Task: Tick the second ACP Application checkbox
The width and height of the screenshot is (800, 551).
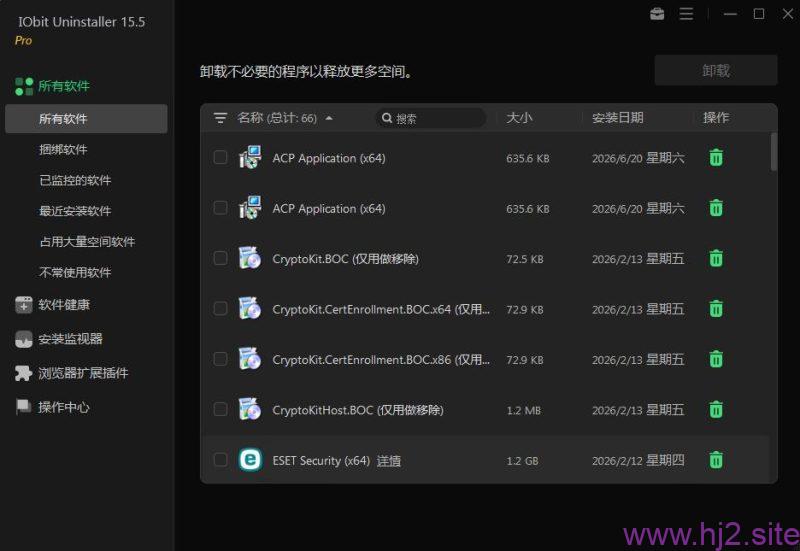Action: [220, 208]
